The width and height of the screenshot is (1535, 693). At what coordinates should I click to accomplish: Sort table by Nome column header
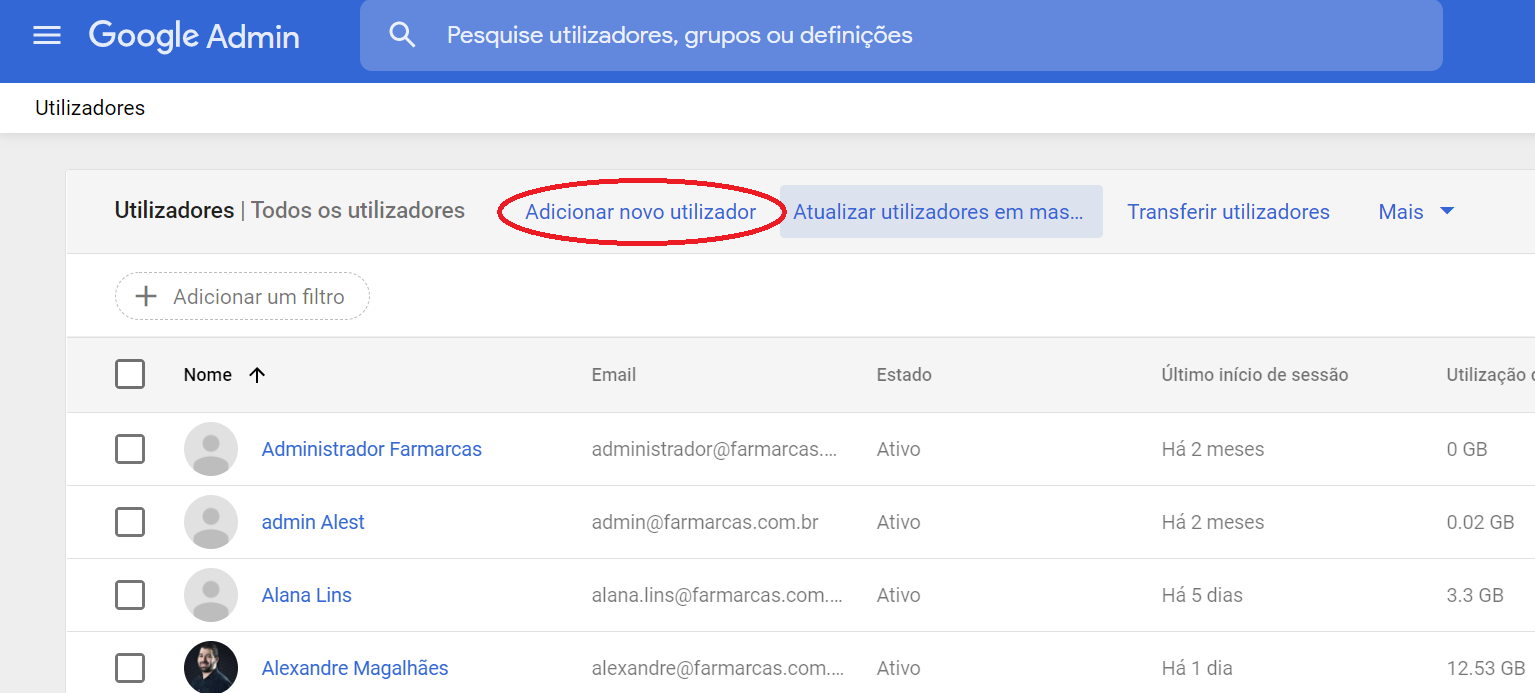208,375
